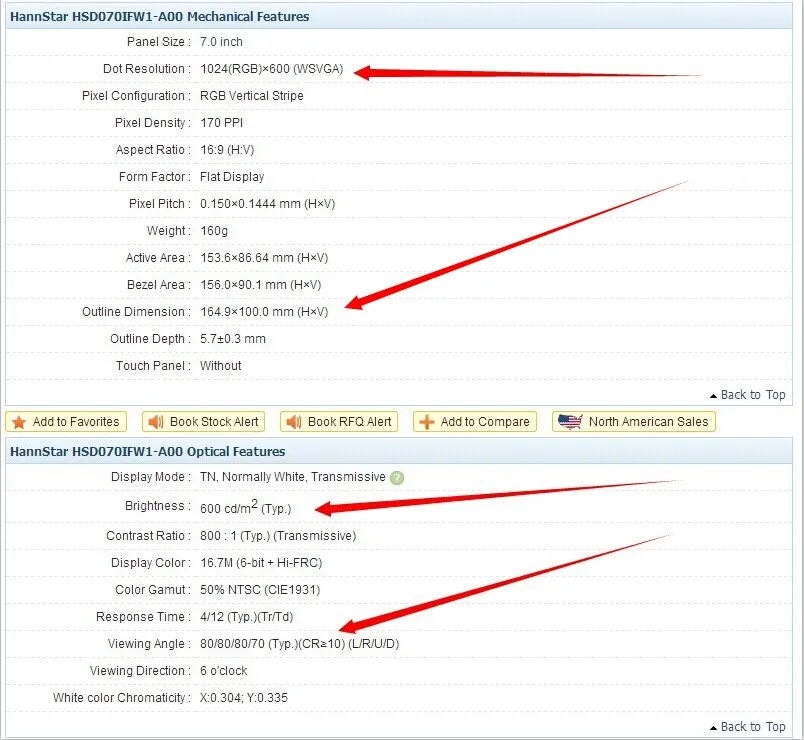Select the Bezel Area value 156.0×90.1 mm
The width and height of the screenshot is (804, 740).
(243, 285)
